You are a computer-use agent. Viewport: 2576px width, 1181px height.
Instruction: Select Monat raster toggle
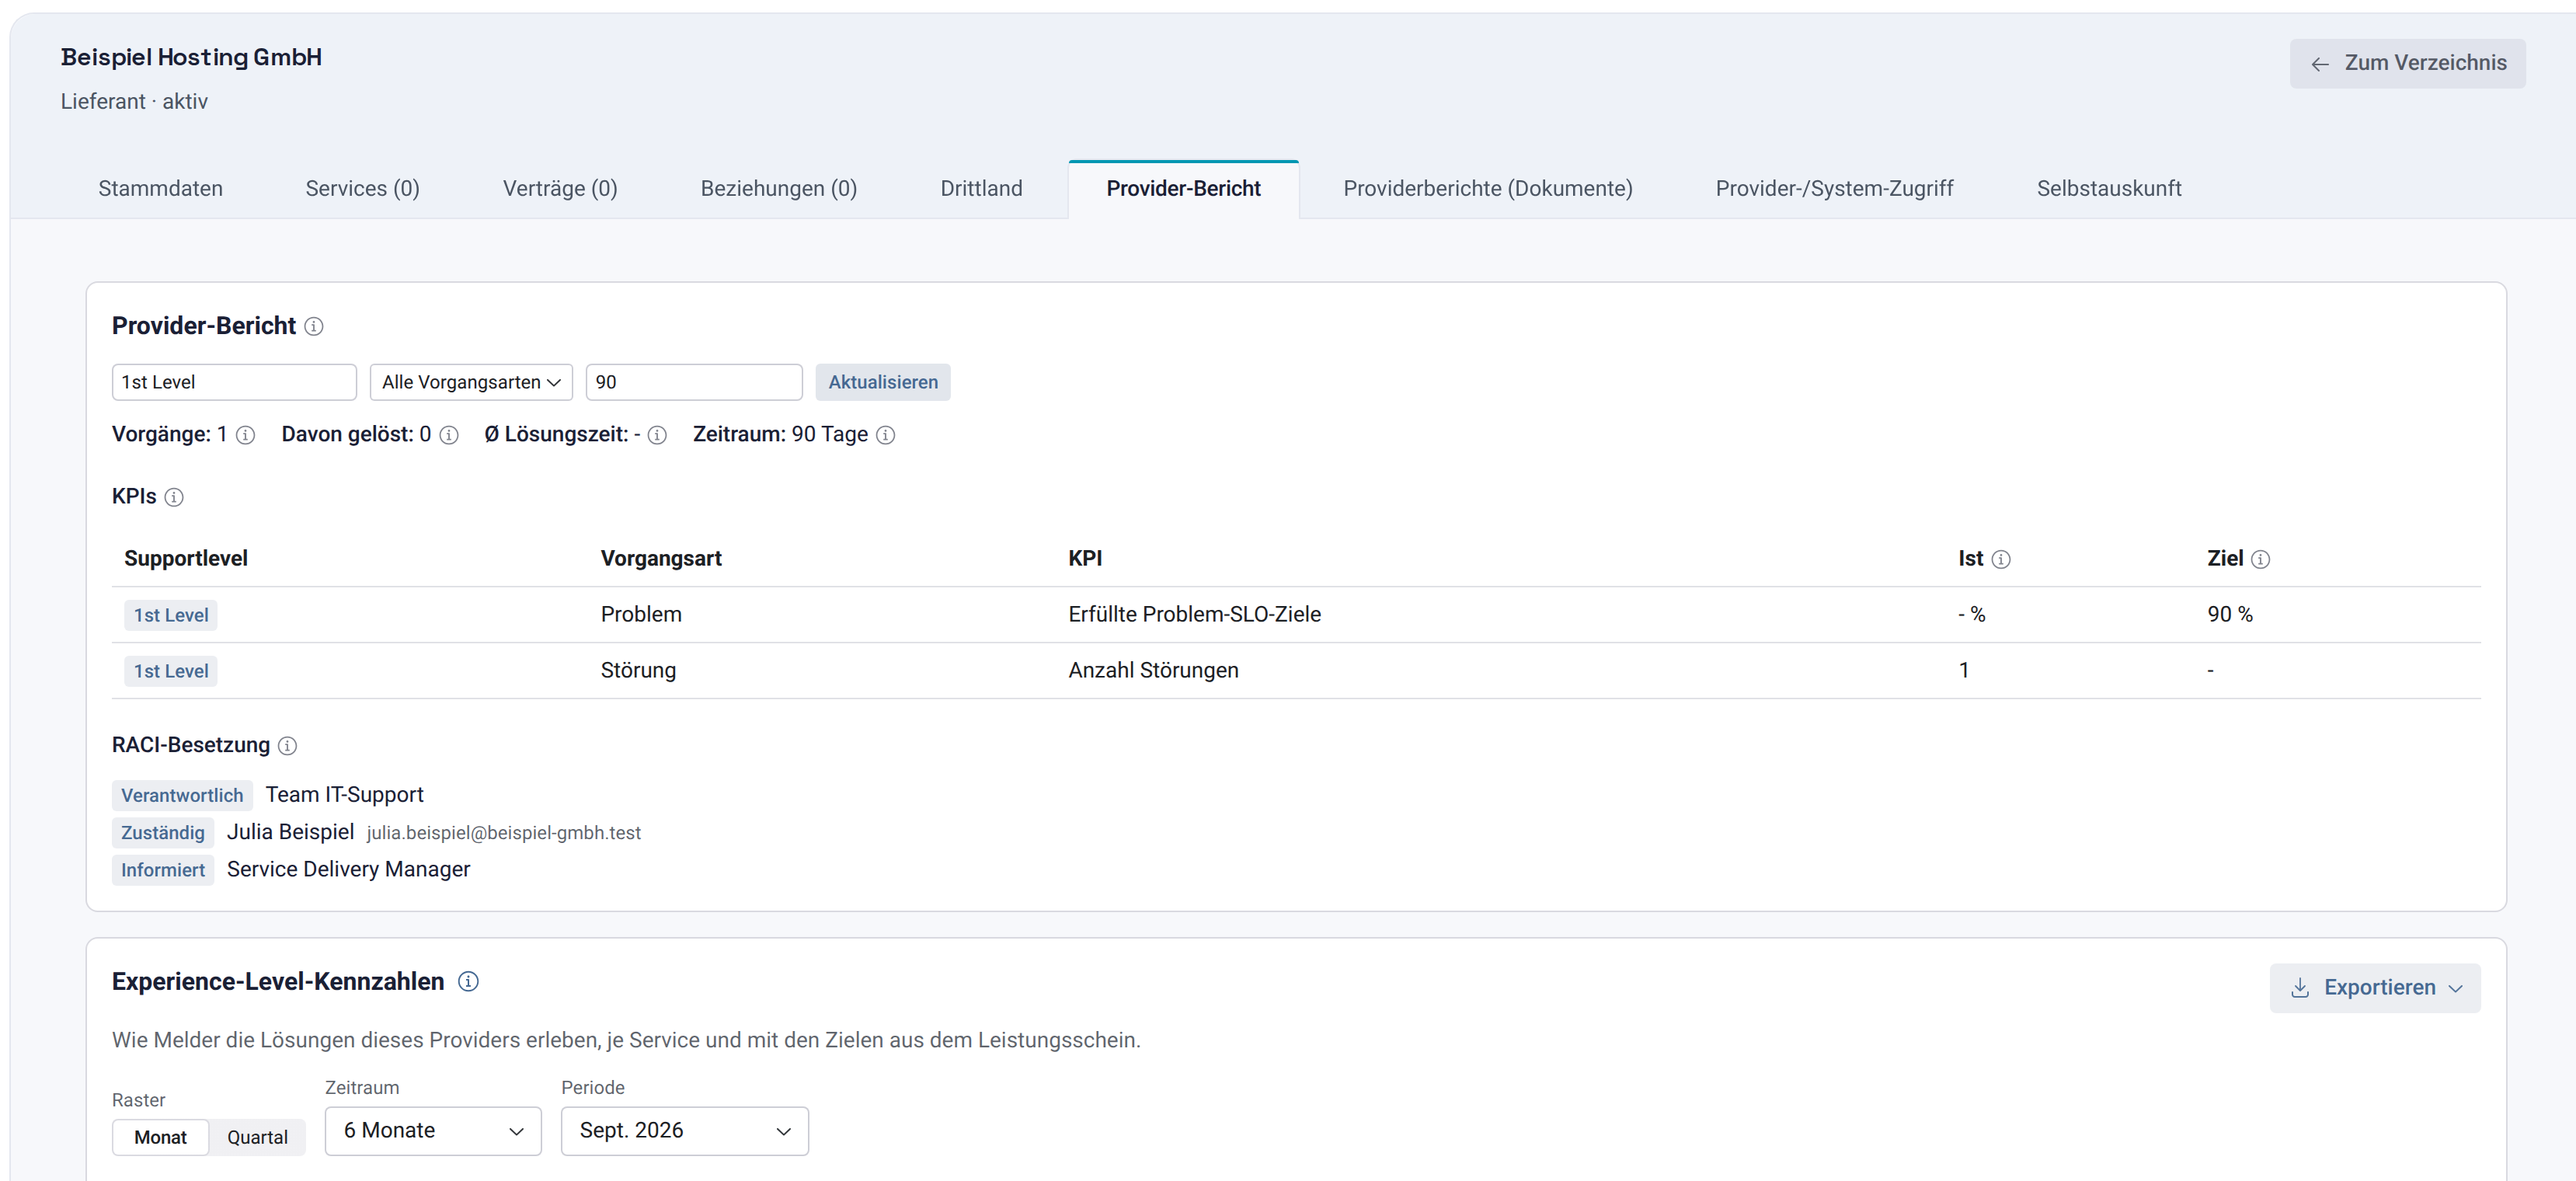pyautogui.click(x=160, y=1137)
